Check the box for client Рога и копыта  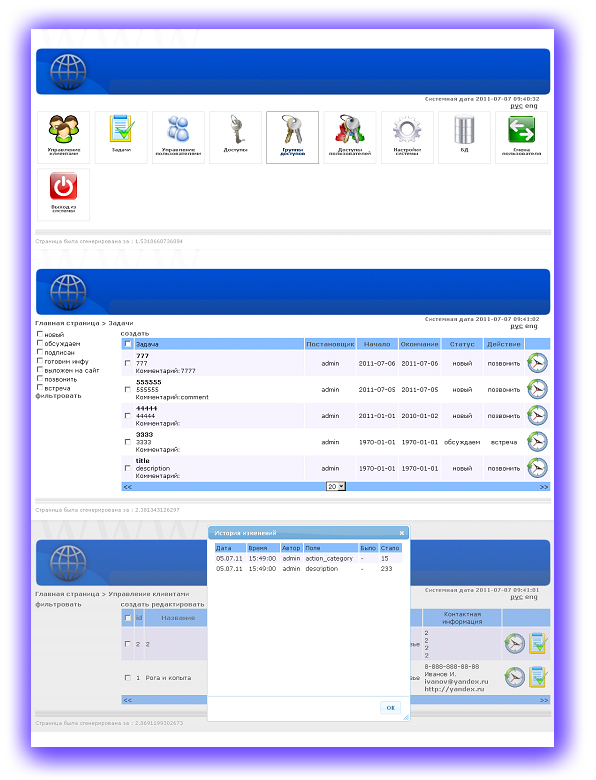pyautogui.click(x=128, y=678)
